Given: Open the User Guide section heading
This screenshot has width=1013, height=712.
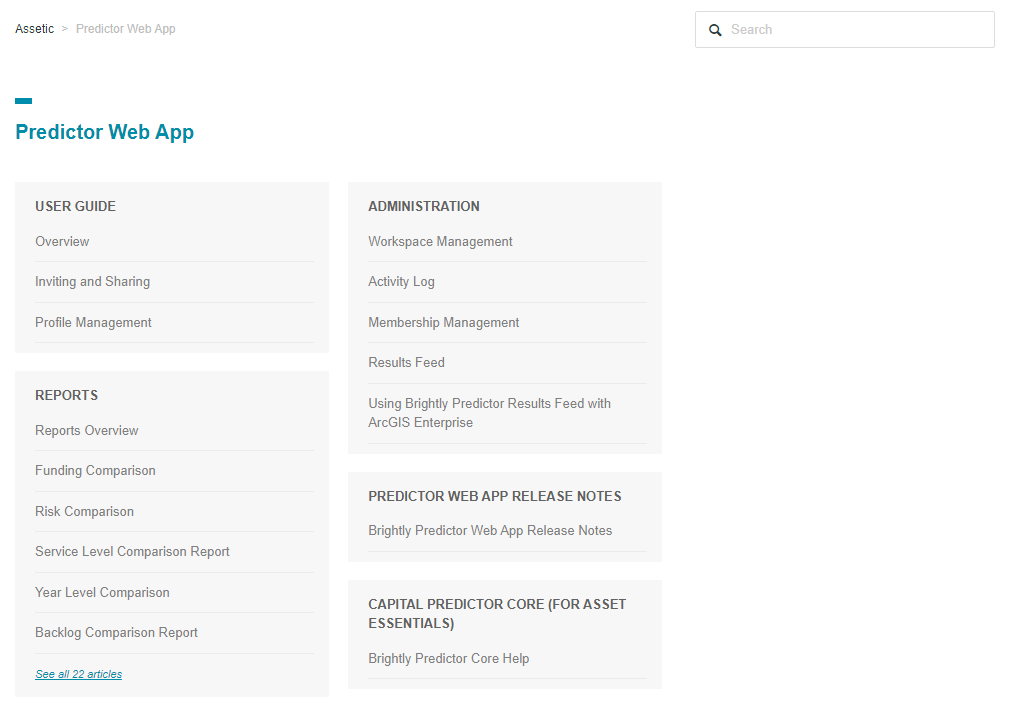Looking at the screenshot, I should [76, 206].
